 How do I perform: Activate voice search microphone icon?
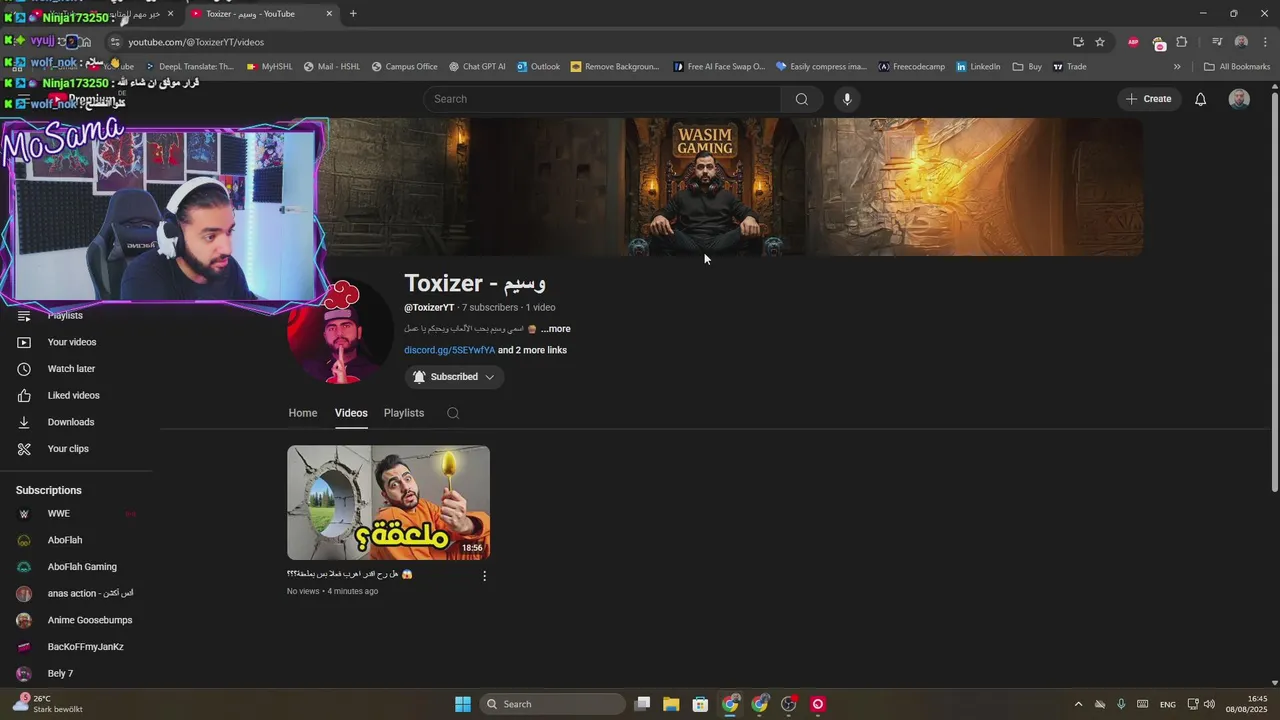[x=847, y=99]
